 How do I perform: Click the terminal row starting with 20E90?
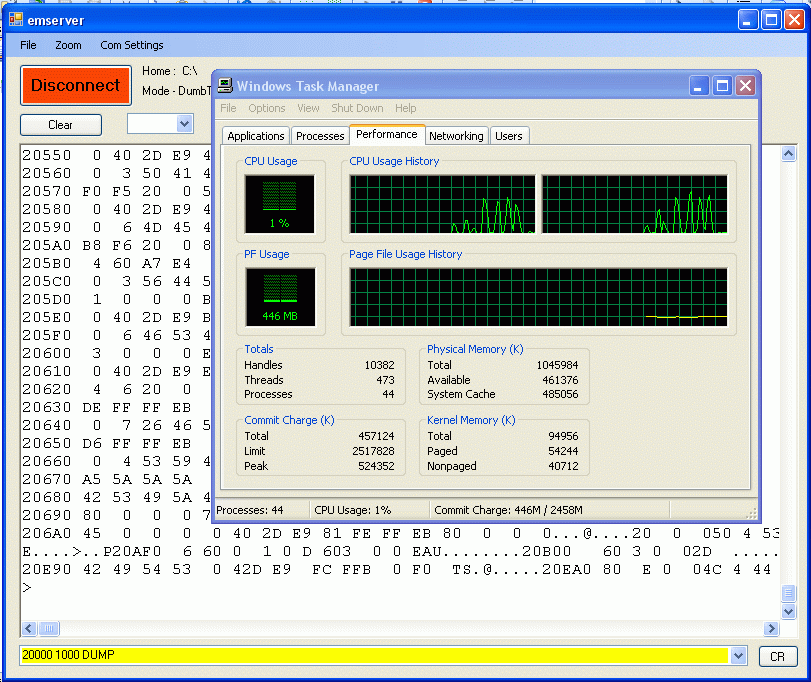point(397,569)
